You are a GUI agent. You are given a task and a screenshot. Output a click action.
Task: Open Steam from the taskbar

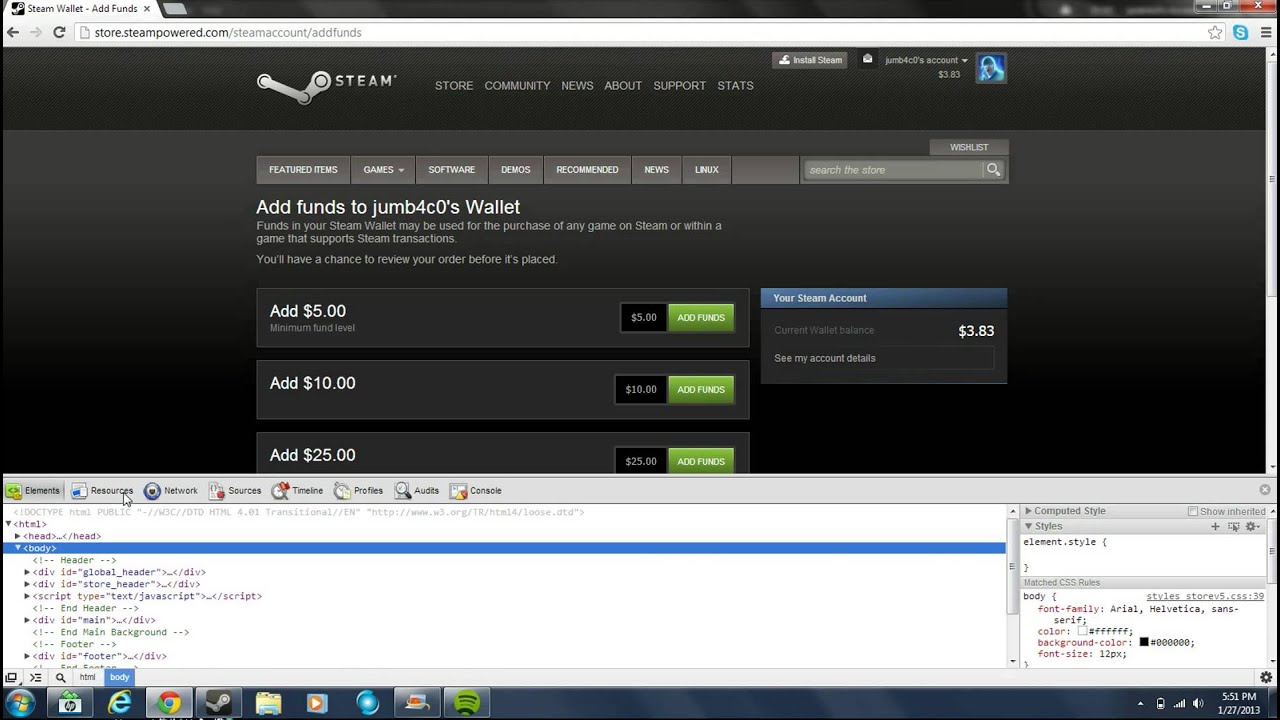219,703
